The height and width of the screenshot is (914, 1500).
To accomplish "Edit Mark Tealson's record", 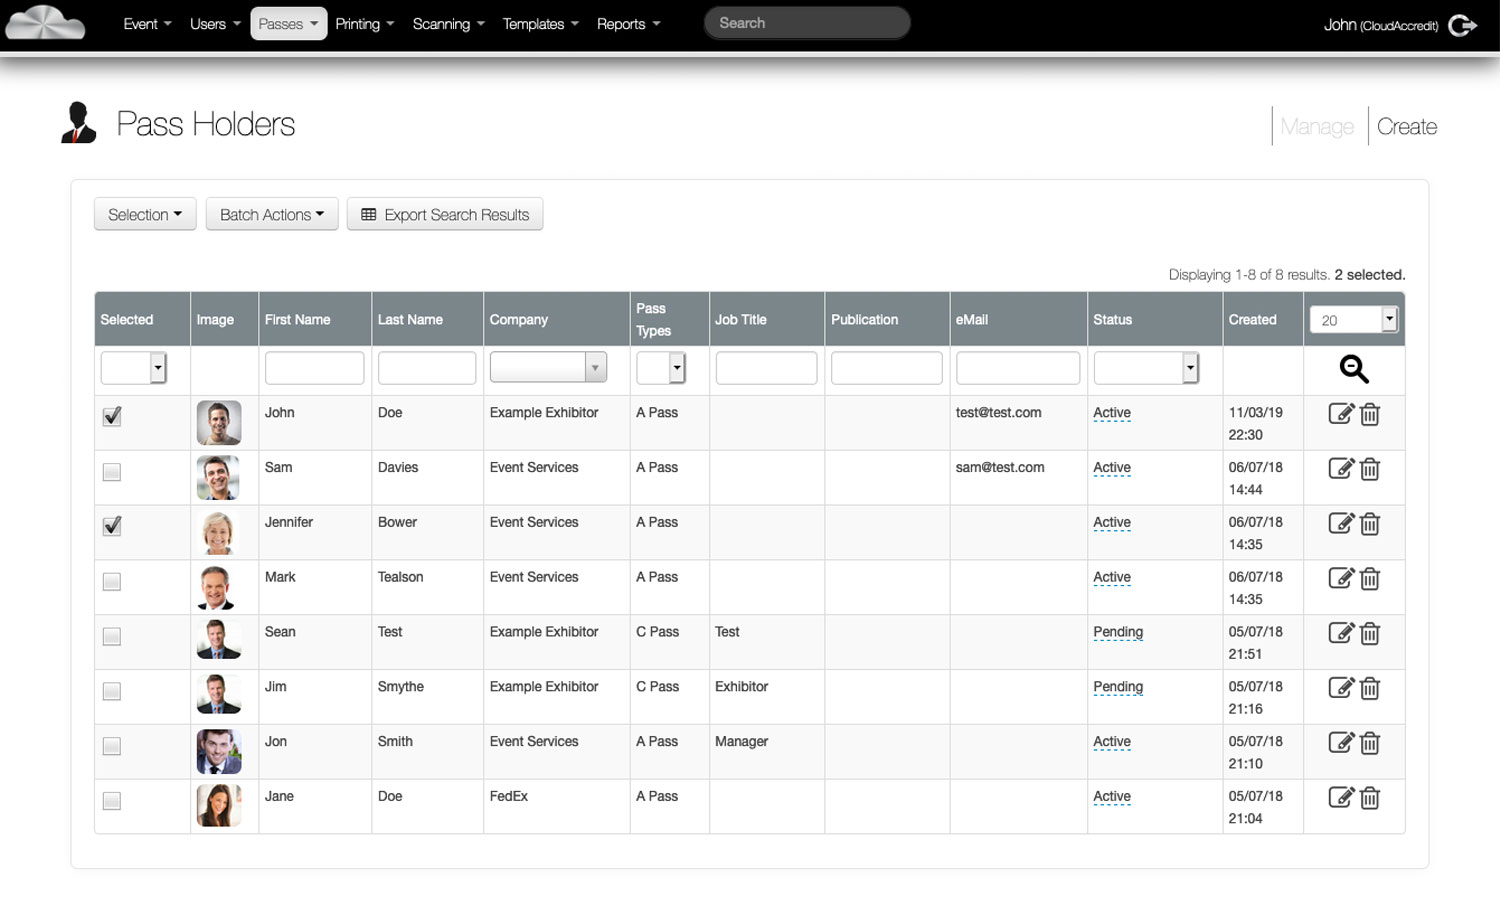I will click(x=1341, y=578).
